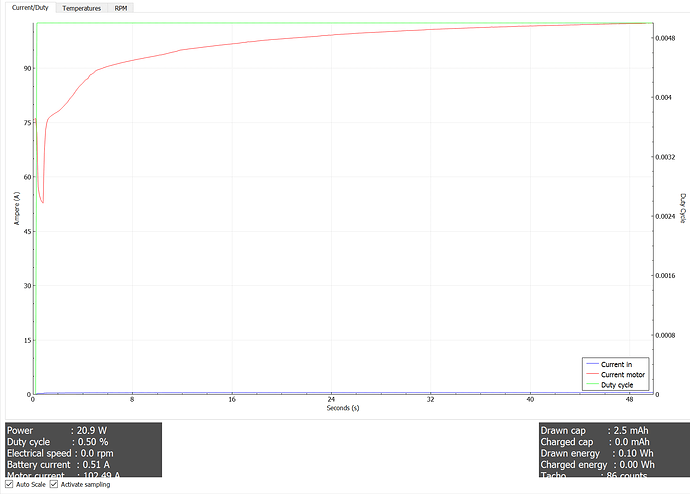
Task: Click the Seconds (s) axis title
Action: 343,408
